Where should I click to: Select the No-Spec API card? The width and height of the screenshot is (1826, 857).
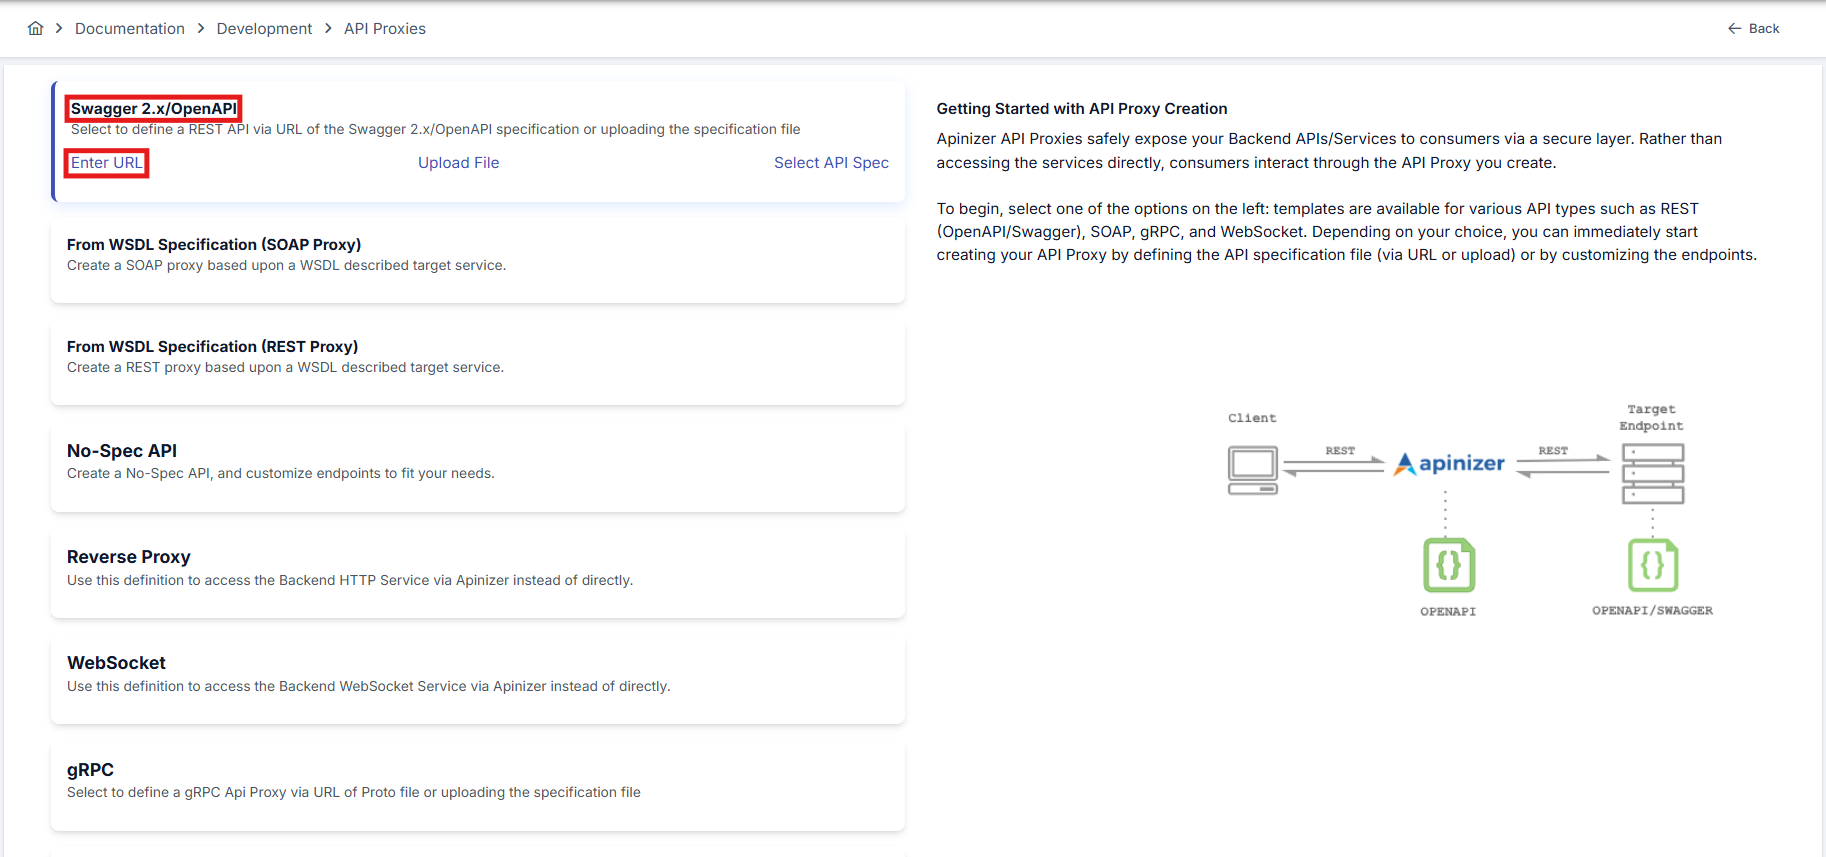pos(478,467)
